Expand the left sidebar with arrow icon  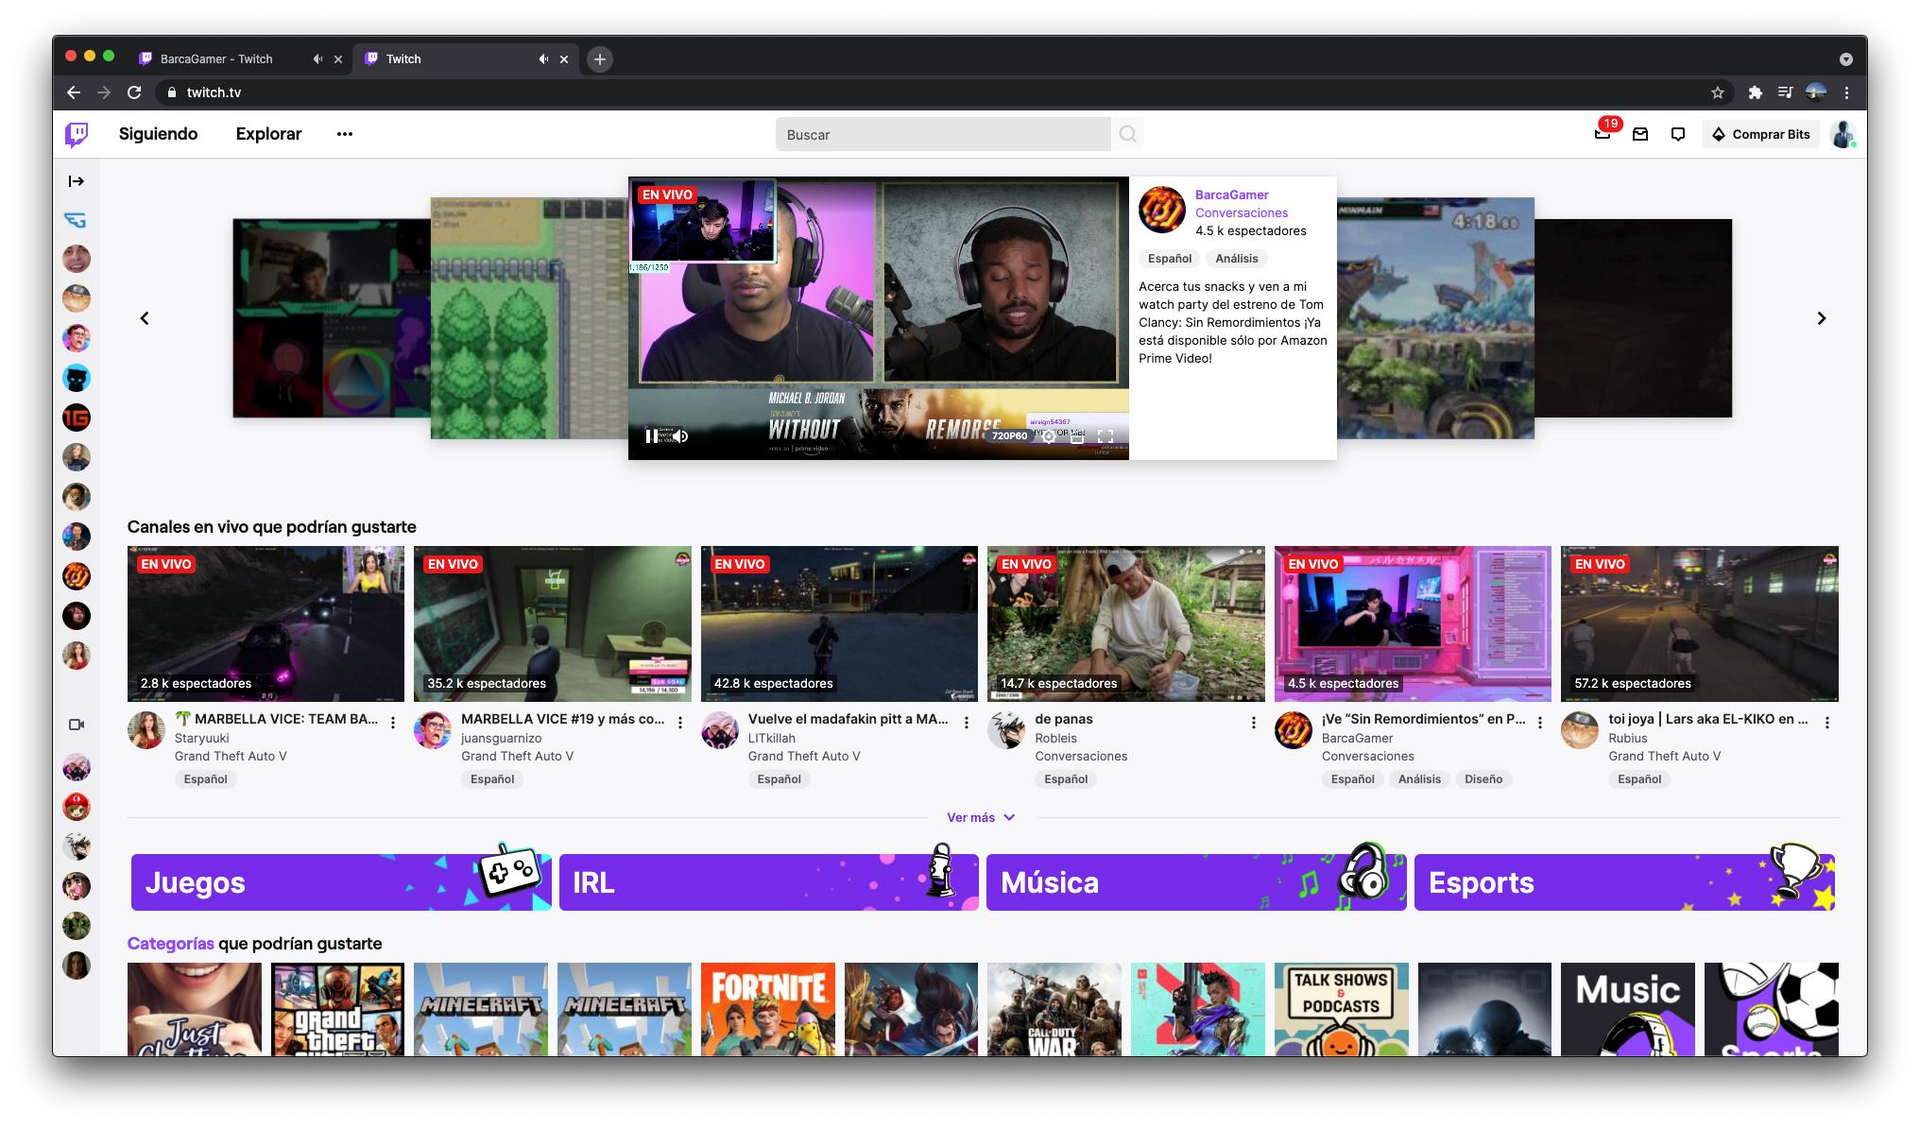click(76, 181)
